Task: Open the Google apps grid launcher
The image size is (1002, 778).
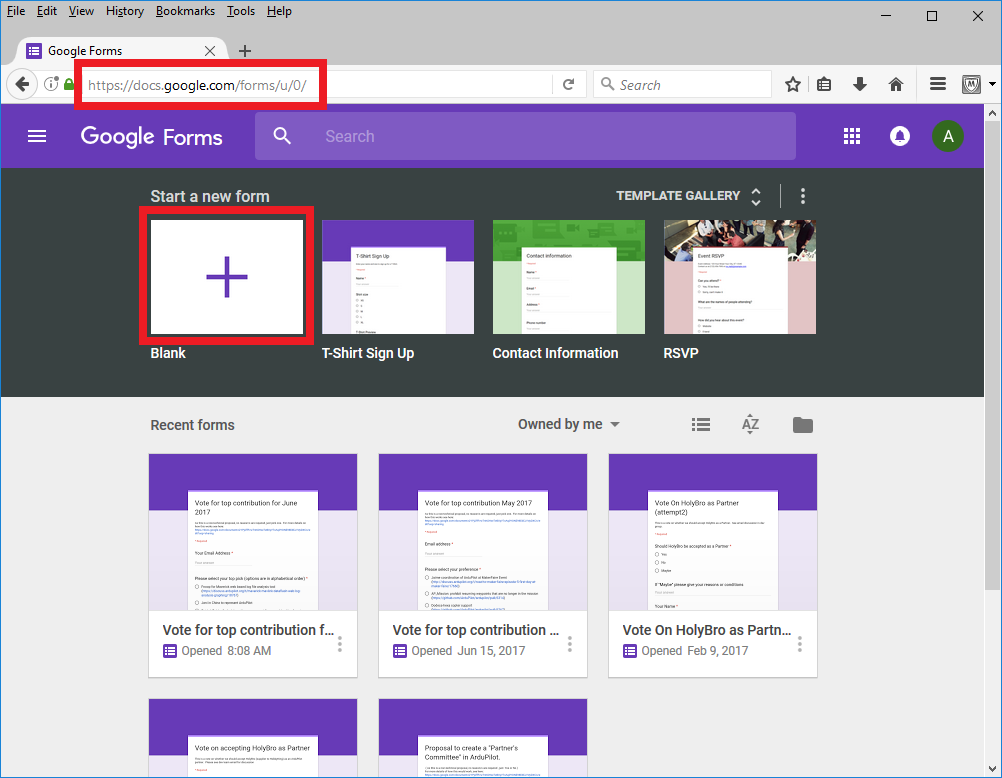Action: click(852, 136)
